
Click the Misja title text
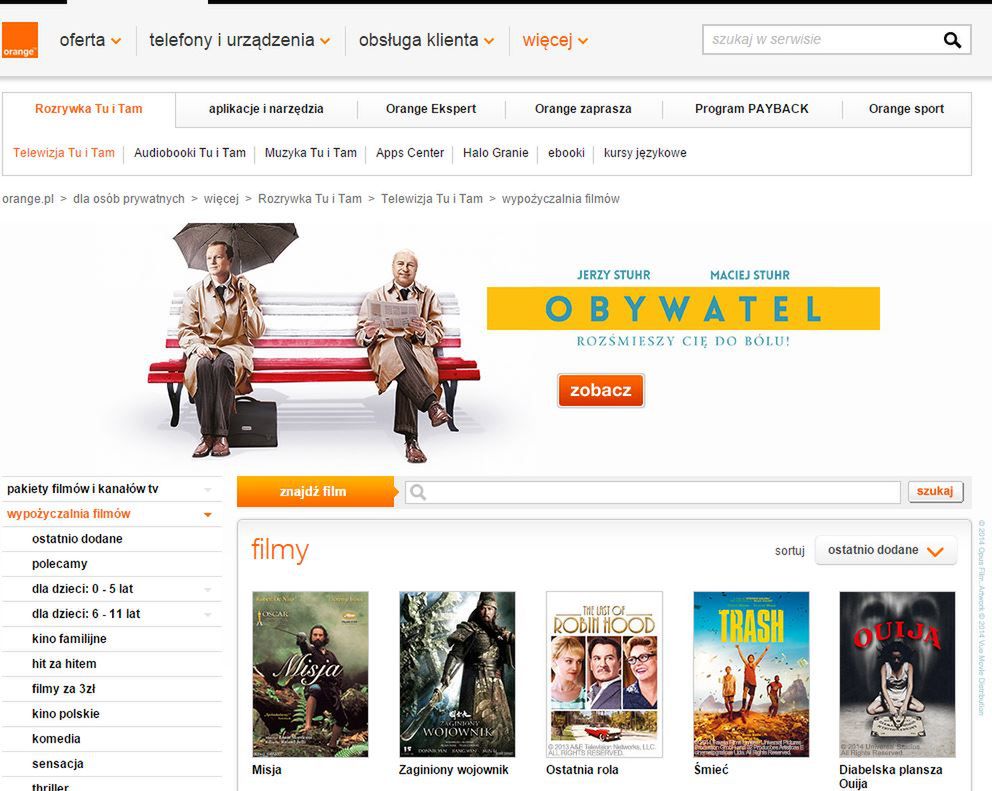click(x=266, y=770)
